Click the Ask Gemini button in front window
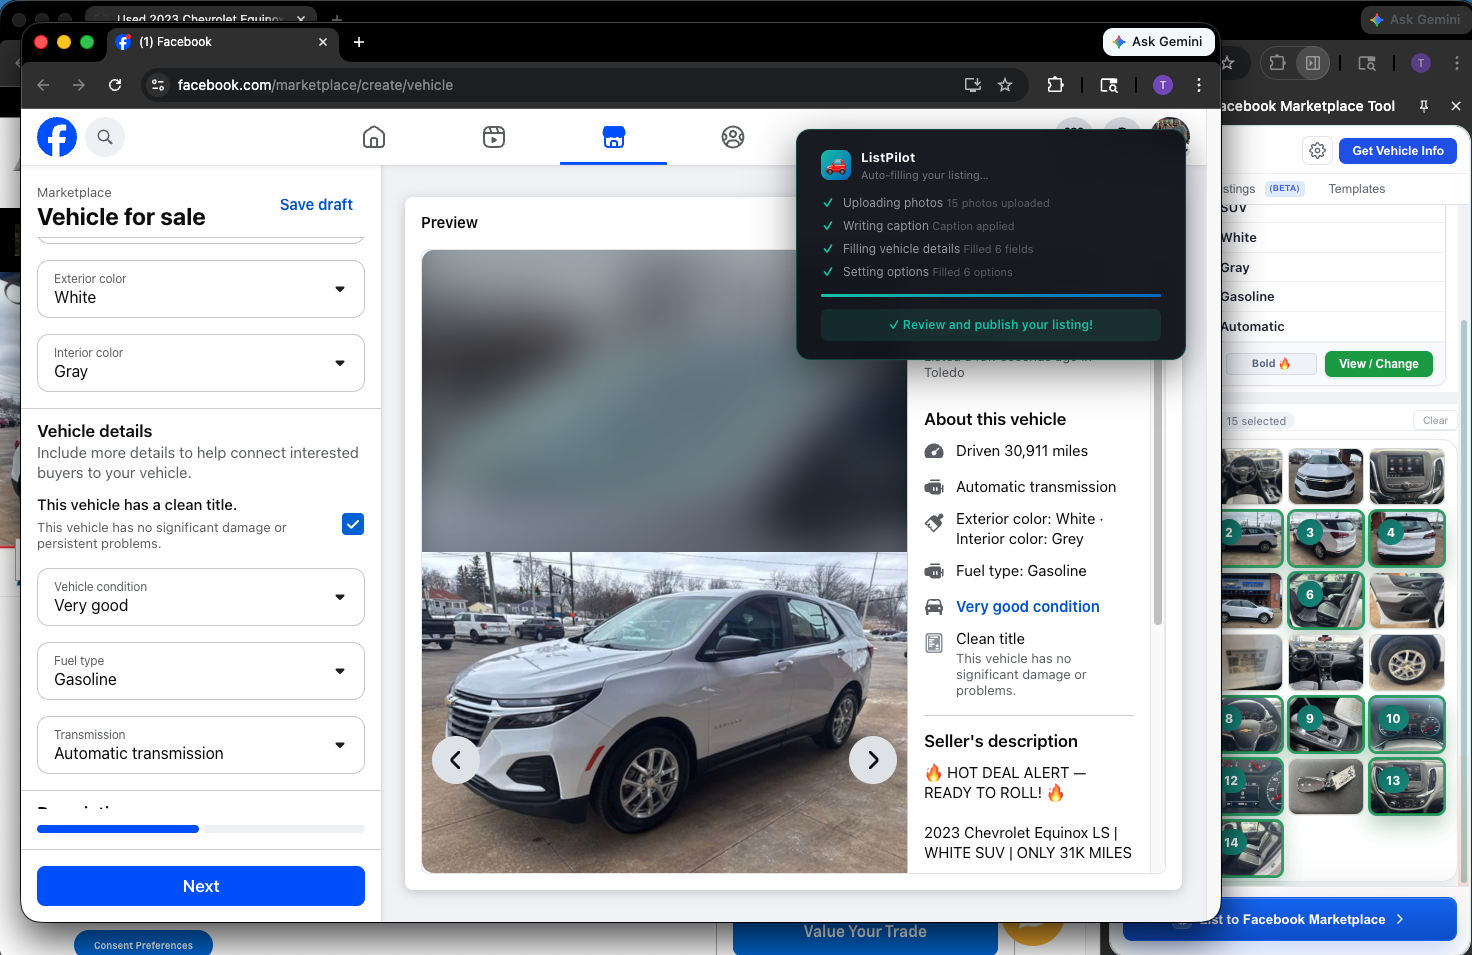 [1158, 42]
